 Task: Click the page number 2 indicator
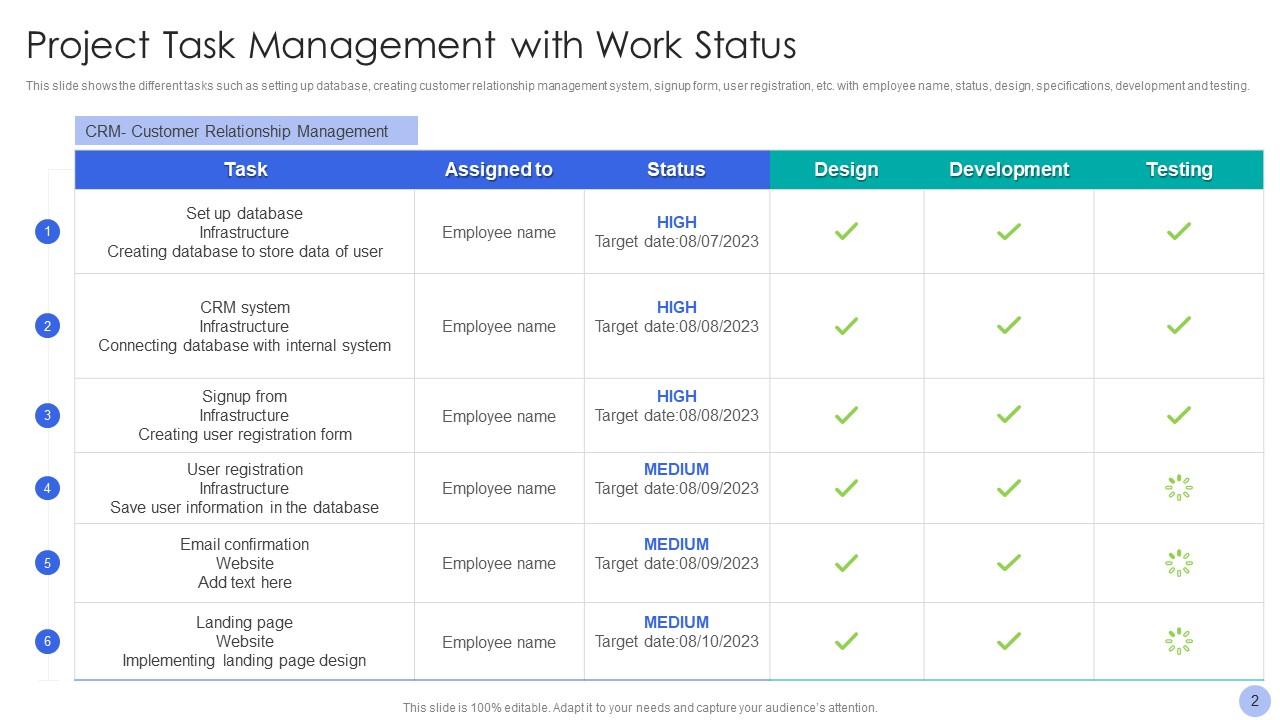point(1254,699)
